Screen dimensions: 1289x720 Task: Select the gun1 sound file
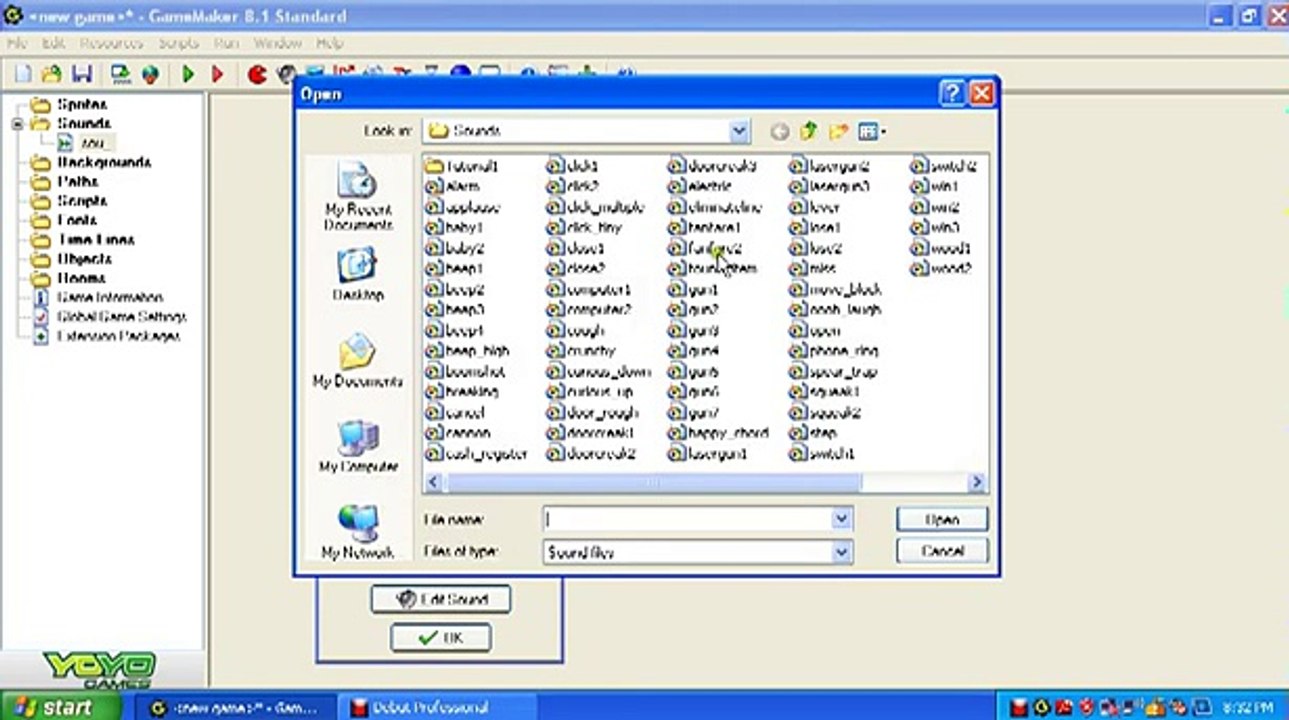click(x=693, y=289)
